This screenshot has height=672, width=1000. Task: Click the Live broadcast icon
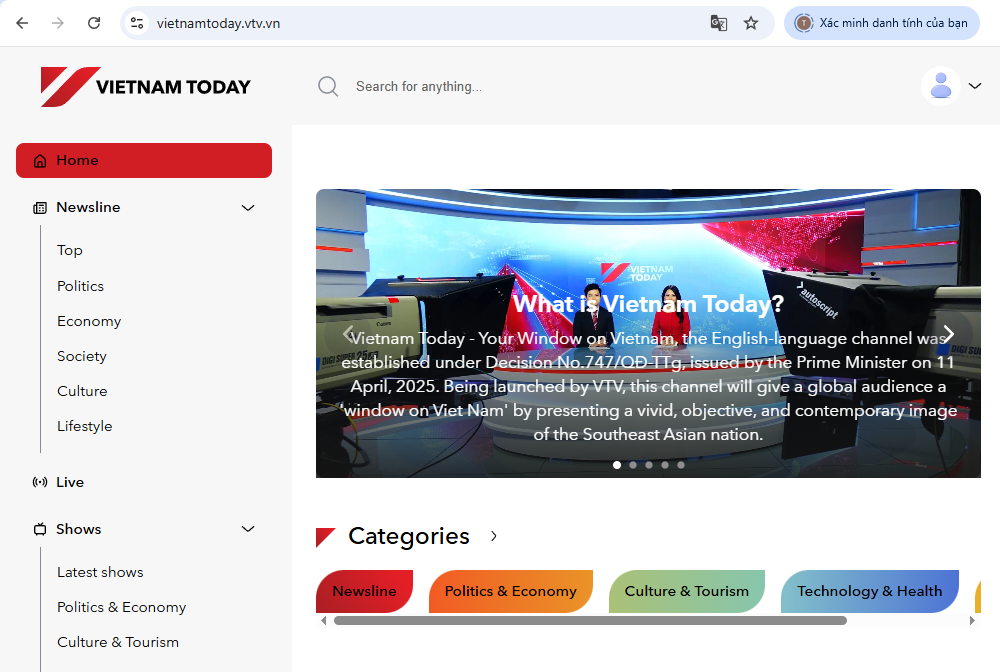[40, 482]
